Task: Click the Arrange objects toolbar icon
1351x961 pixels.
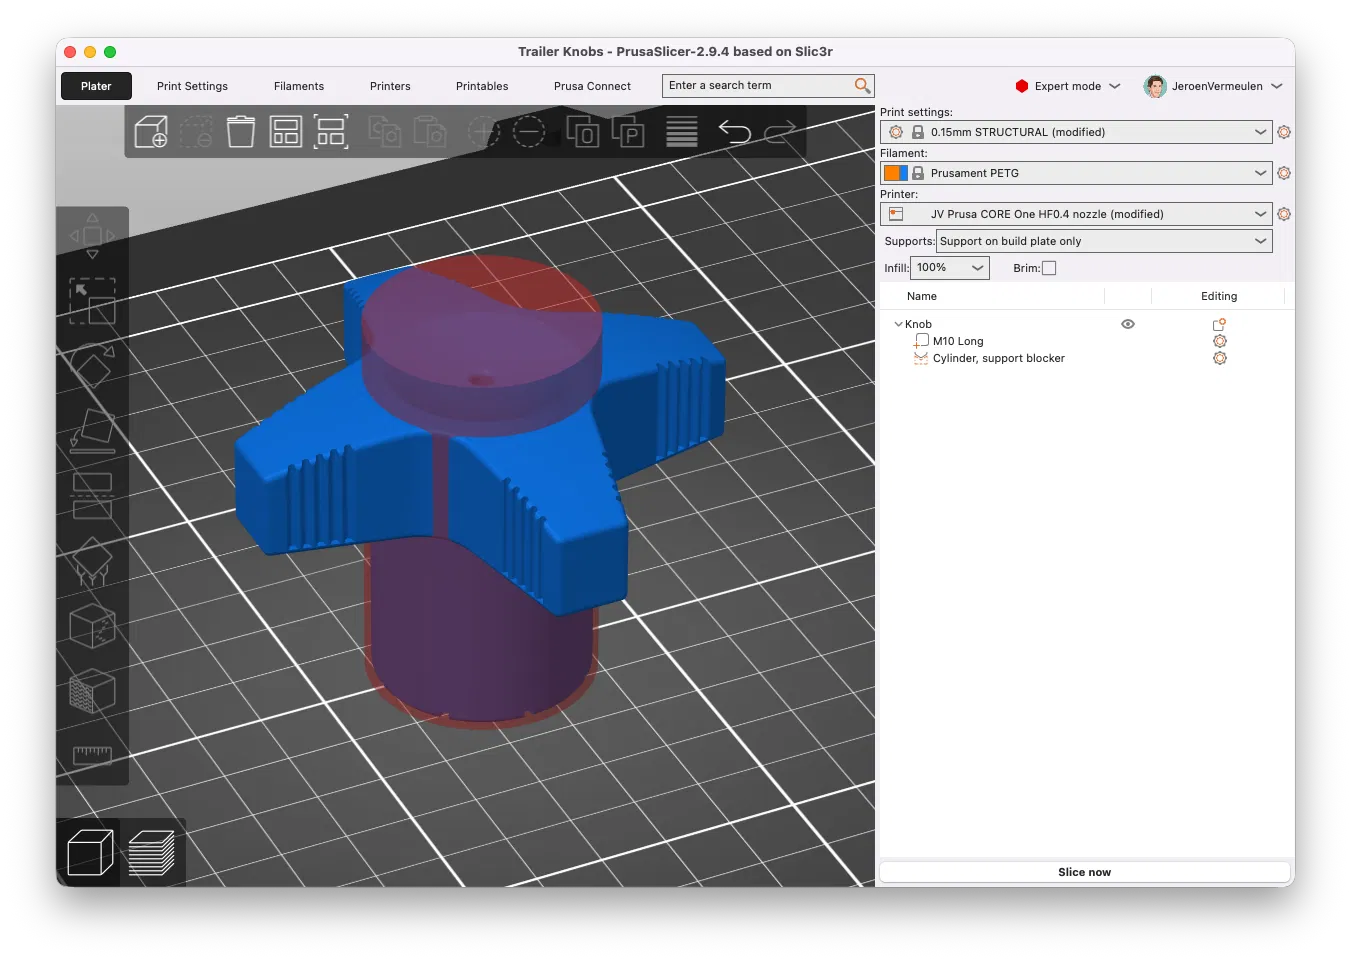Action: pos(286,132)
